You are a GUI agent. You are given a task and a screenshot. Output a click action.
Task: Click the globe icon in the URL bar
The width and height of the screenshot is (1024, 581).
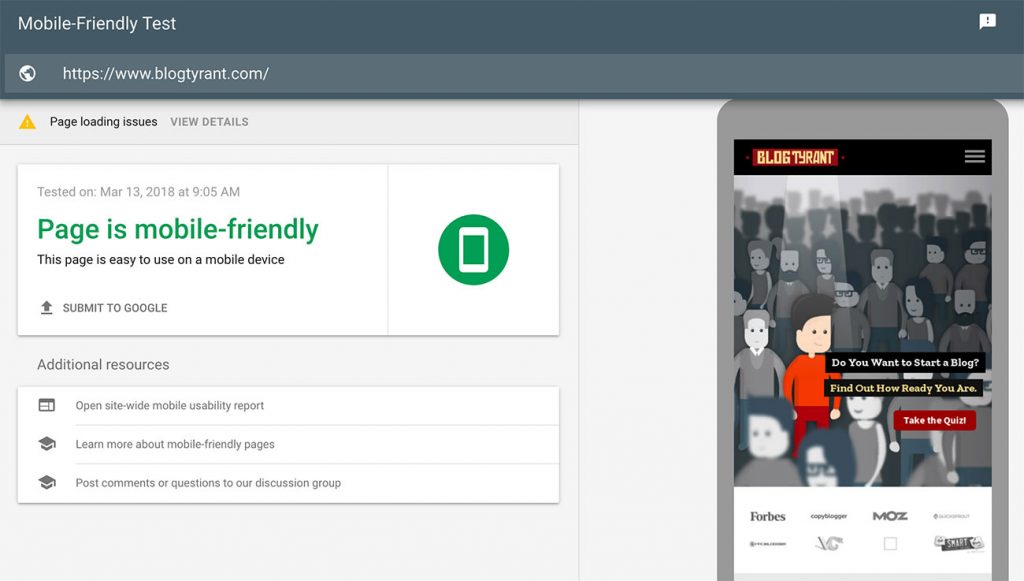click(28, 73)
